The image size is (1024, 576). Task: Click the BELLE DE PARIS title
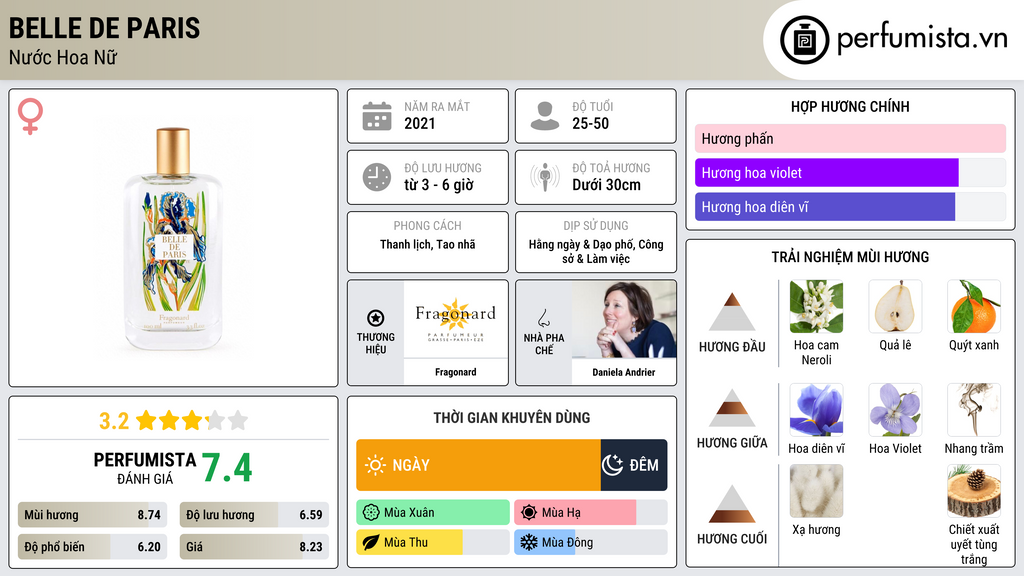tap(104, 28)
